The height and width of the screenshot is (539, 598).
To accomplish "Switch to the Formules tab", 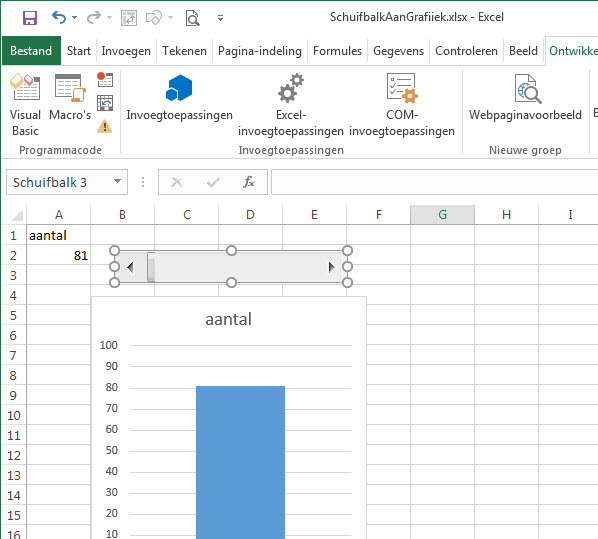I will (x=337, y=51).
